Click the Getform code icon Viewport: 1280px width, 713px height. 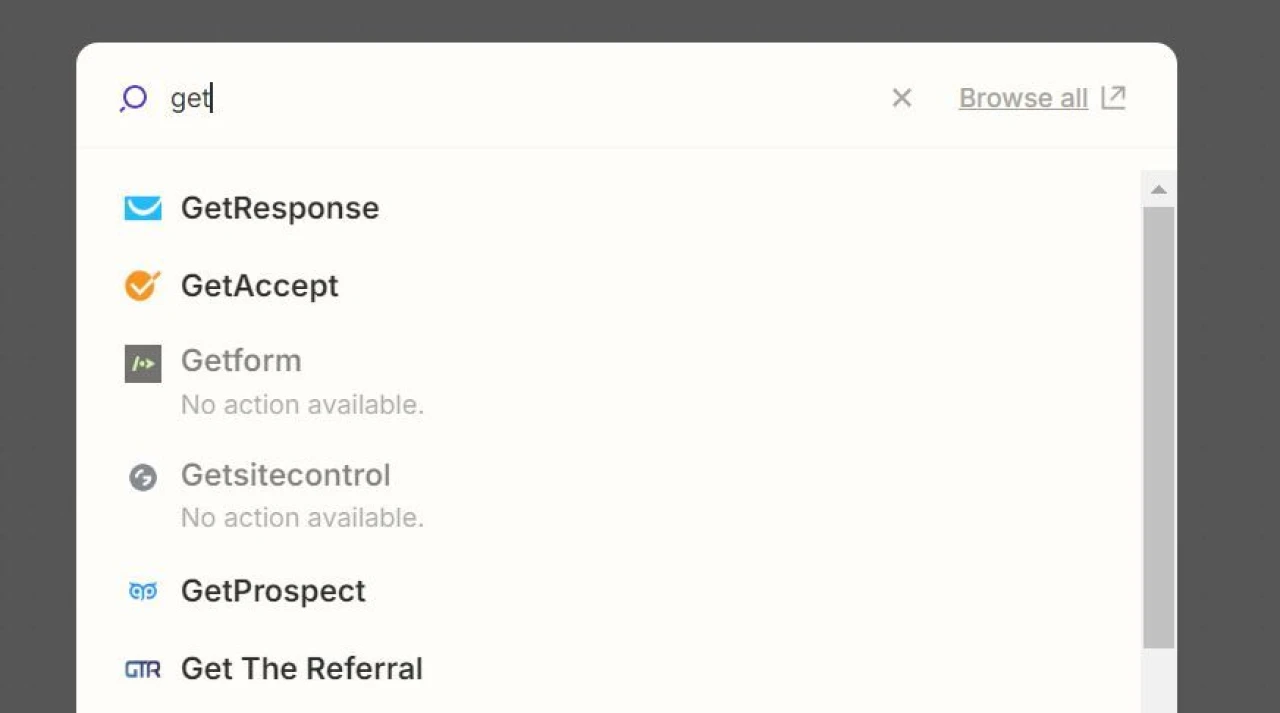(x=143, y=363)
